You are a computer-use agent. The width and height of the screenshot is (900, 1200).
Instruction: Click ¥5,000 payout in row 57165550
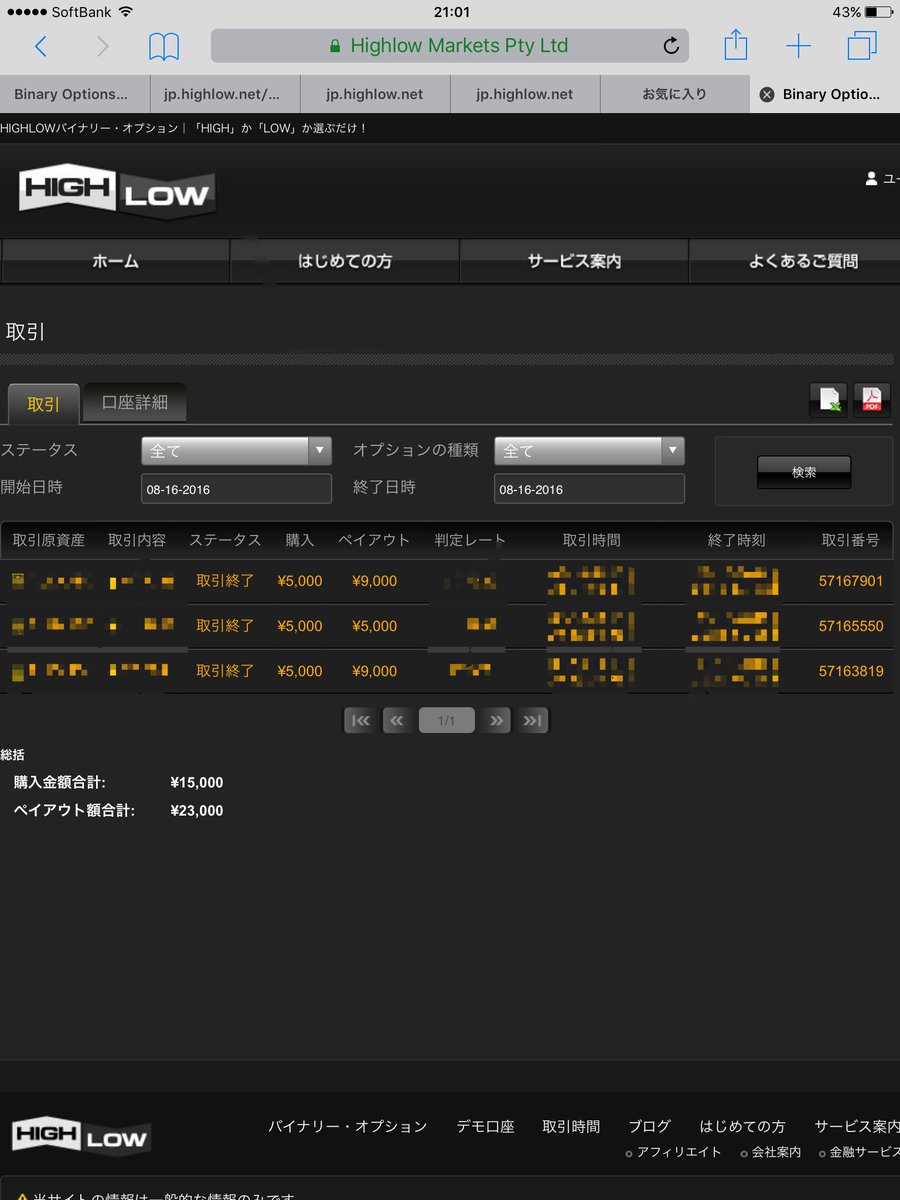[375, 626]
